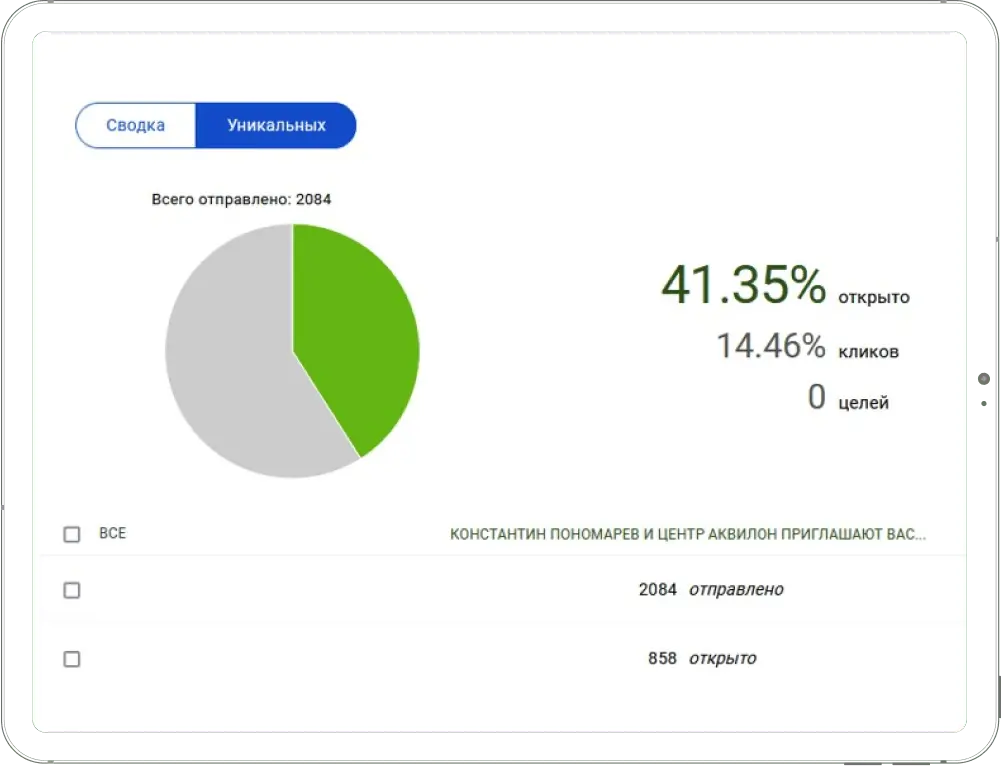1001x766 pixels.
Task: Click the italic отправлено label in the table
Action: (x=736, y=590)
